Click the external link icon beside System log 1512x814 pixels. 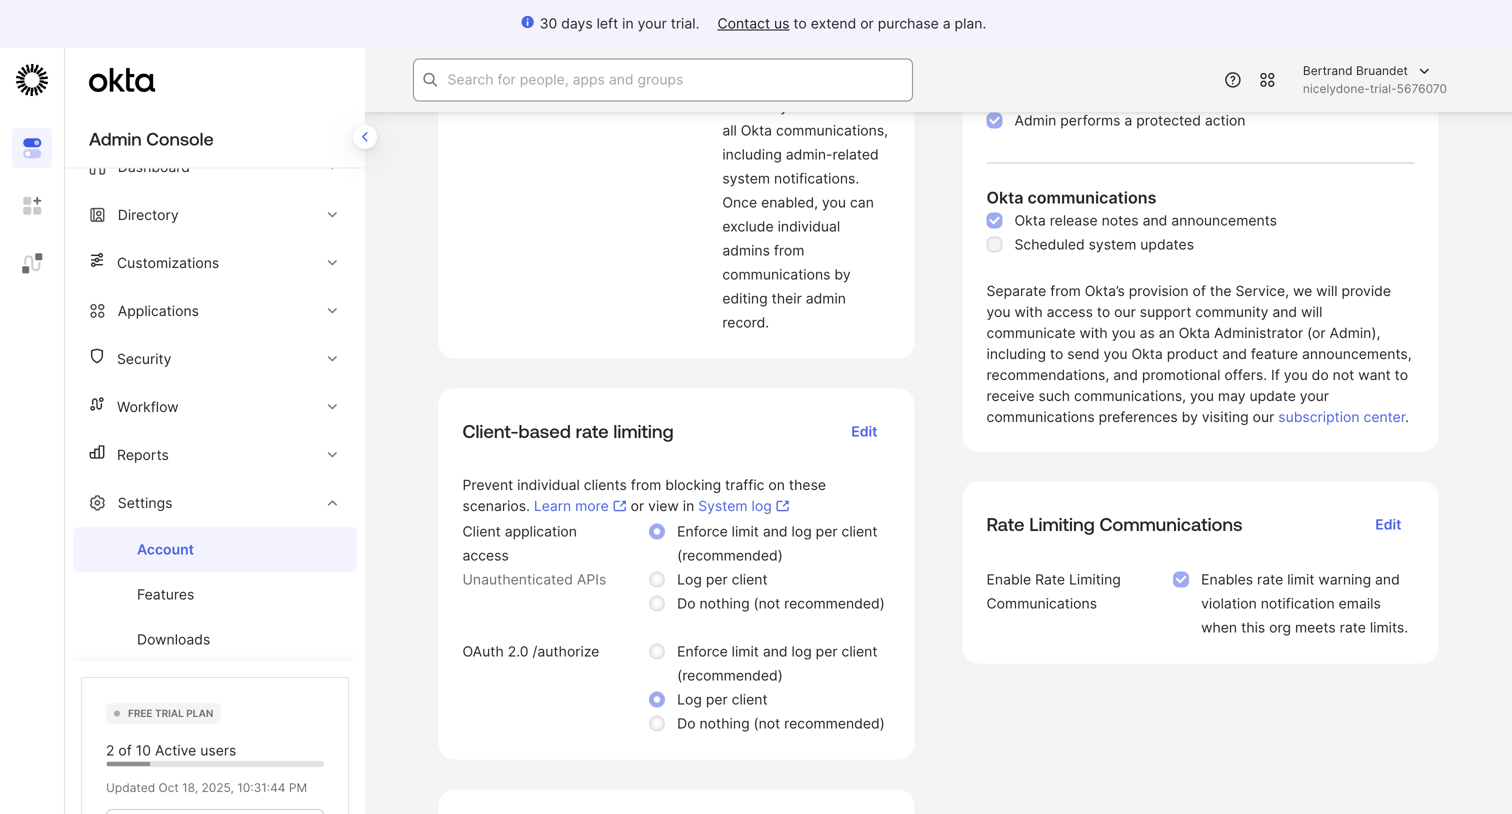pos(783,506)
